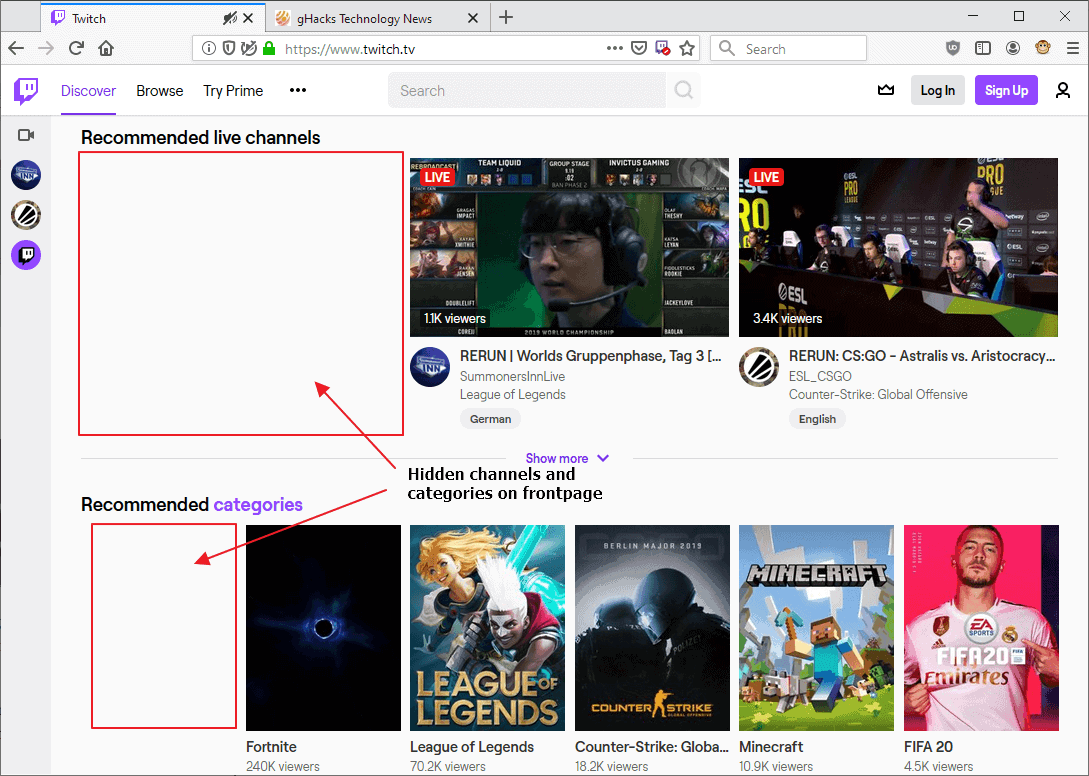
Task: Toggle the browser sidebar view
Action: coord(983,49)
